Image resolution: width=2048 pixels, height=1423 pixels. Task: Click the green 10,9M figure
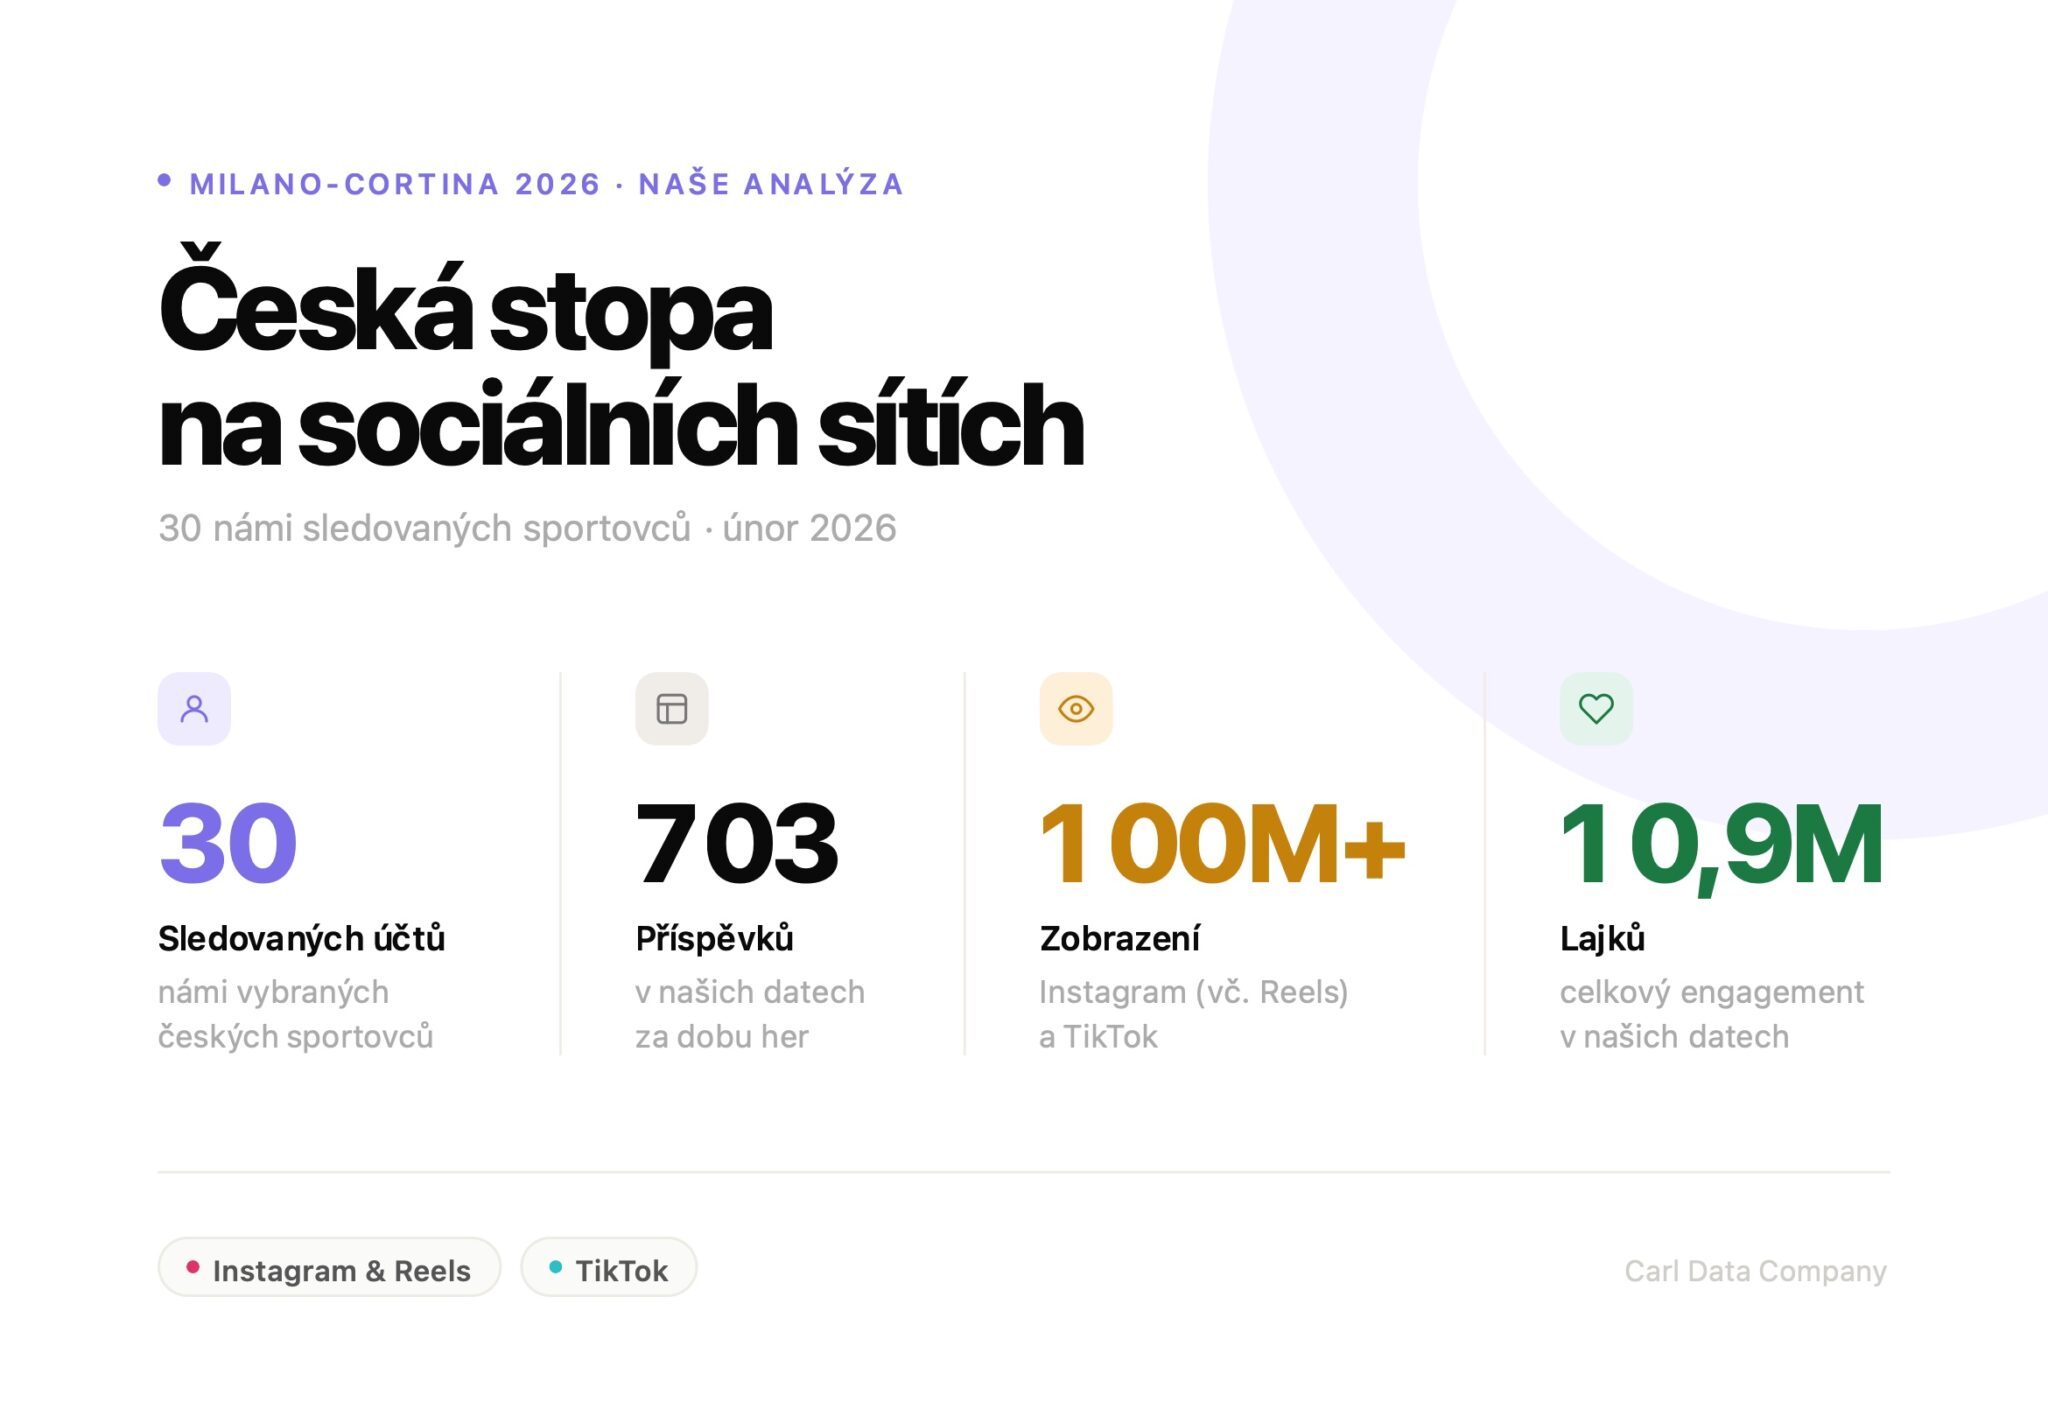coord(1721,844)
